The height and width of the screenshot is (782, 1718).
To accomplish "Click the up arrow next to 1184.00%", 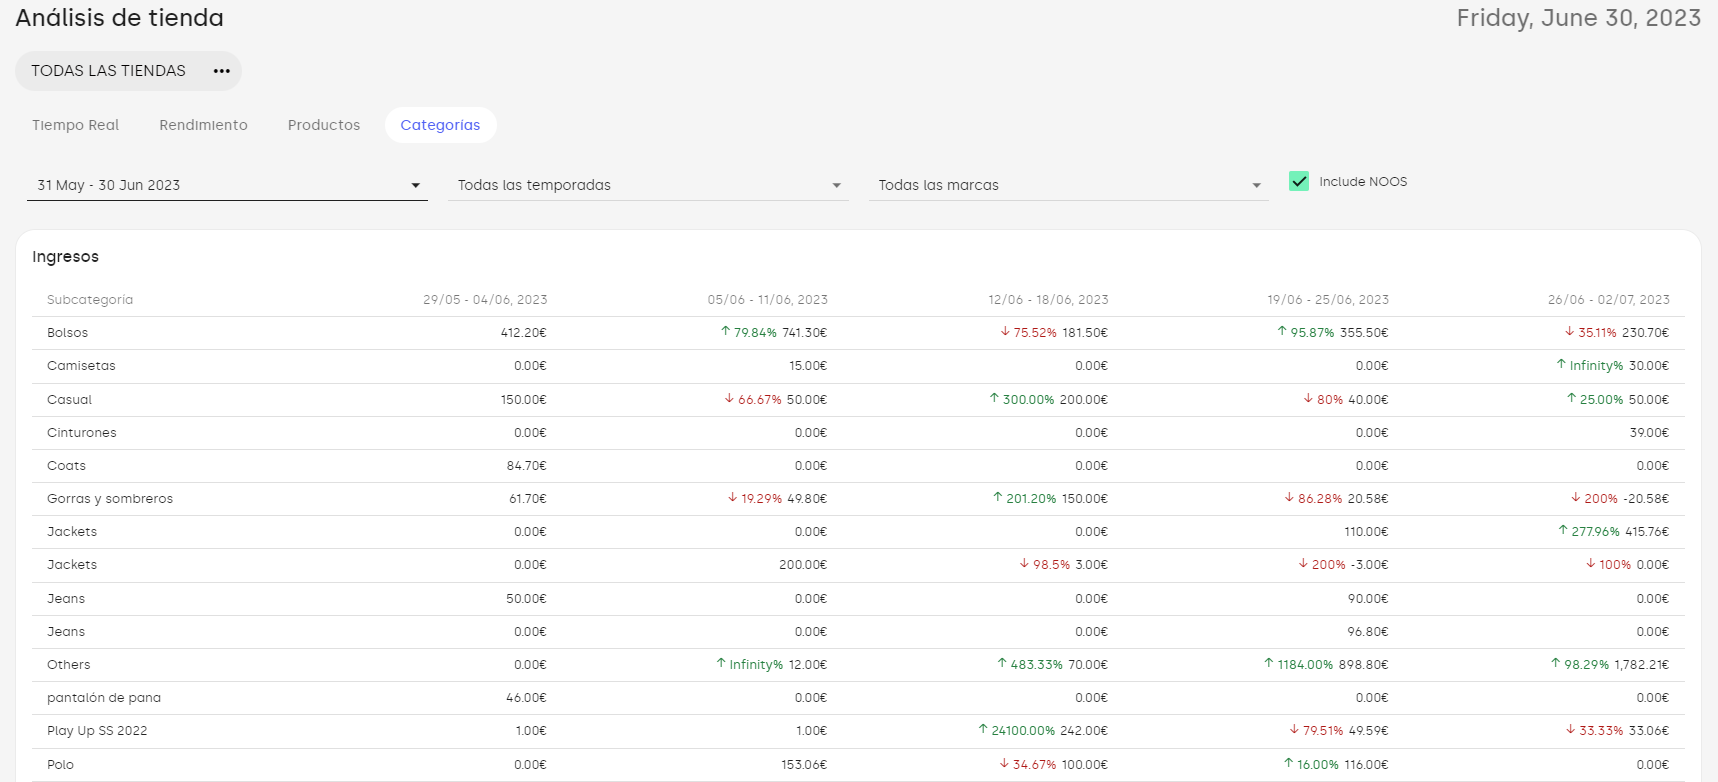I will (1269, 663).
